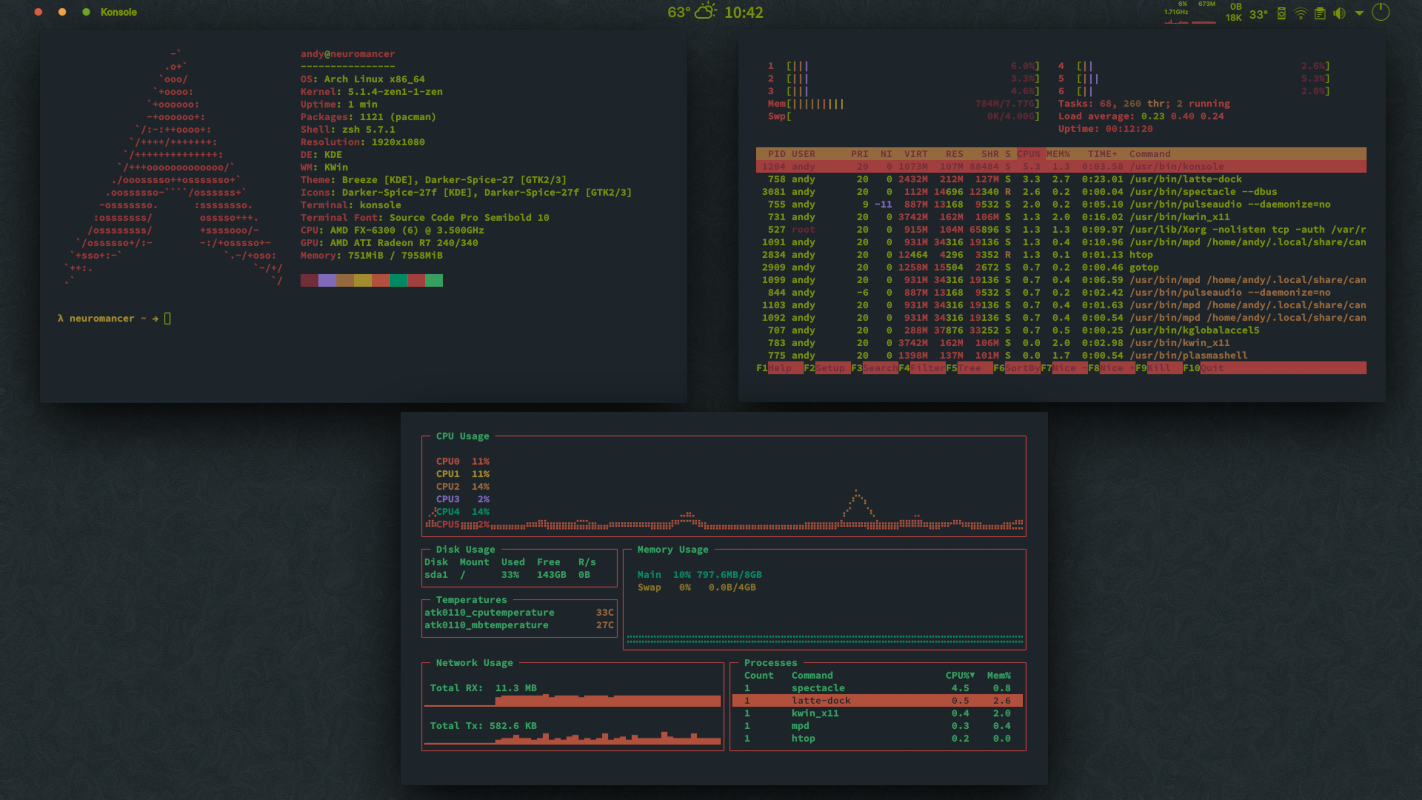Click the Mem% header in gotop Processes
This screenshot has width=1422, height=800.
tap(999, 675)
